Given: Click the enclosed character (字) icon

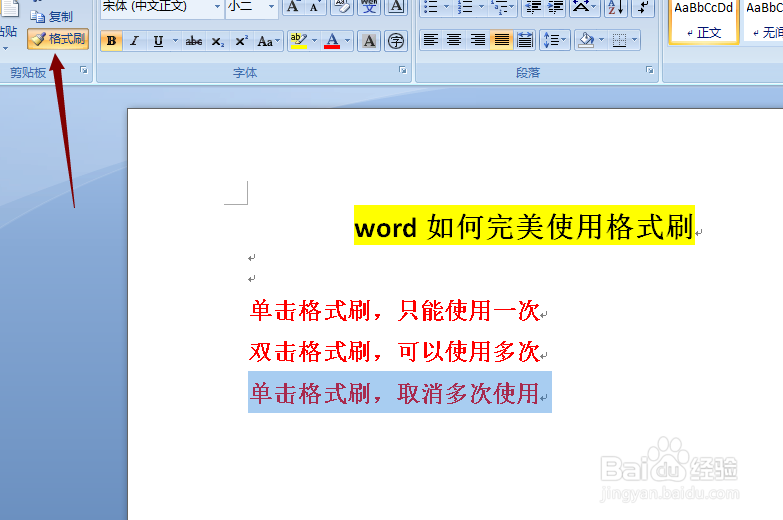Looking at the screenshot, I should pos(396,41).
